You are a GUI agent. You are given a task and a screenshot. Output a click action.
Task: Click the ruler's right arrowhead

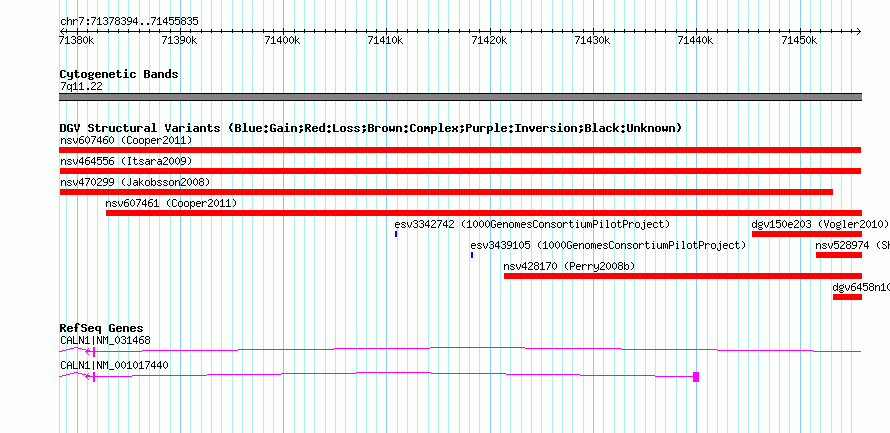pyautogui.click(x=858, y=31)
